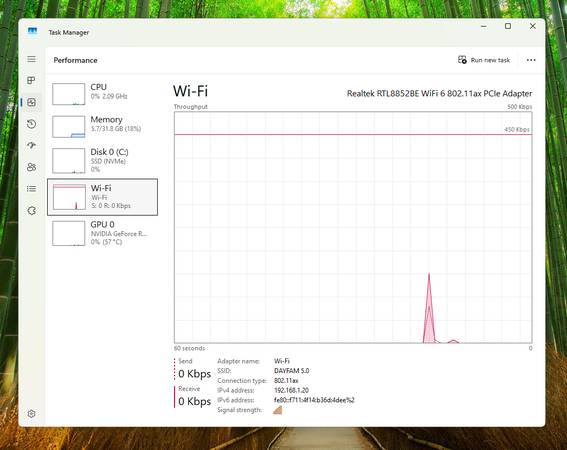Image resolution: width=567 pixels, height=450 pixels.
Task: Select the Memory performance entry
Action: point(103,126)
